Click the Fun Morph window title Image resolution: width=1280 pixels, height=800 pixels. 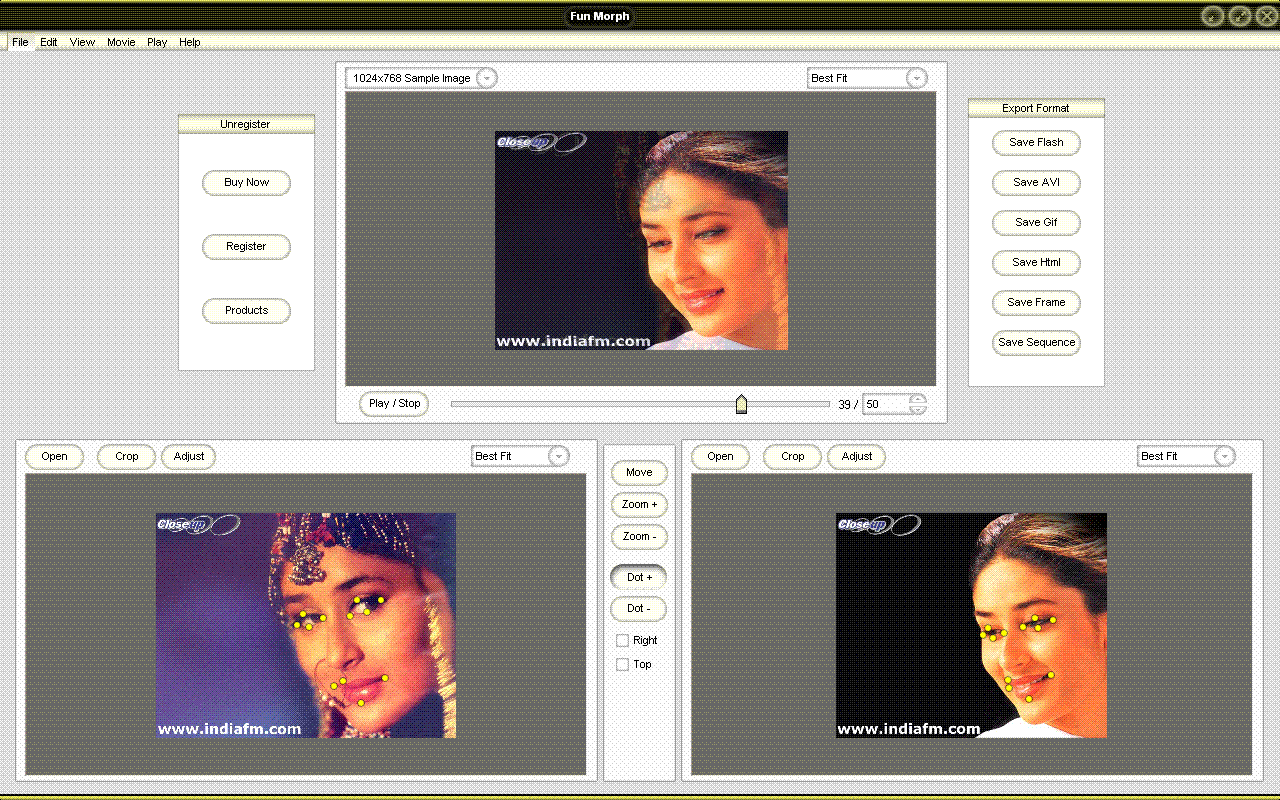[600, 16]
